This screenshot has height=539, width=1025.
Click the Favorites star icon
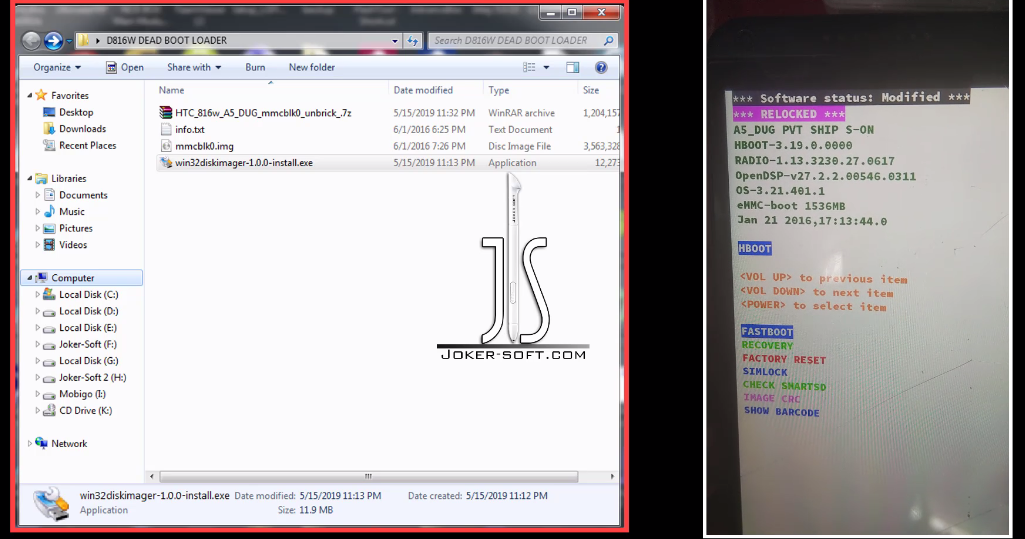[x=41, y=95]
